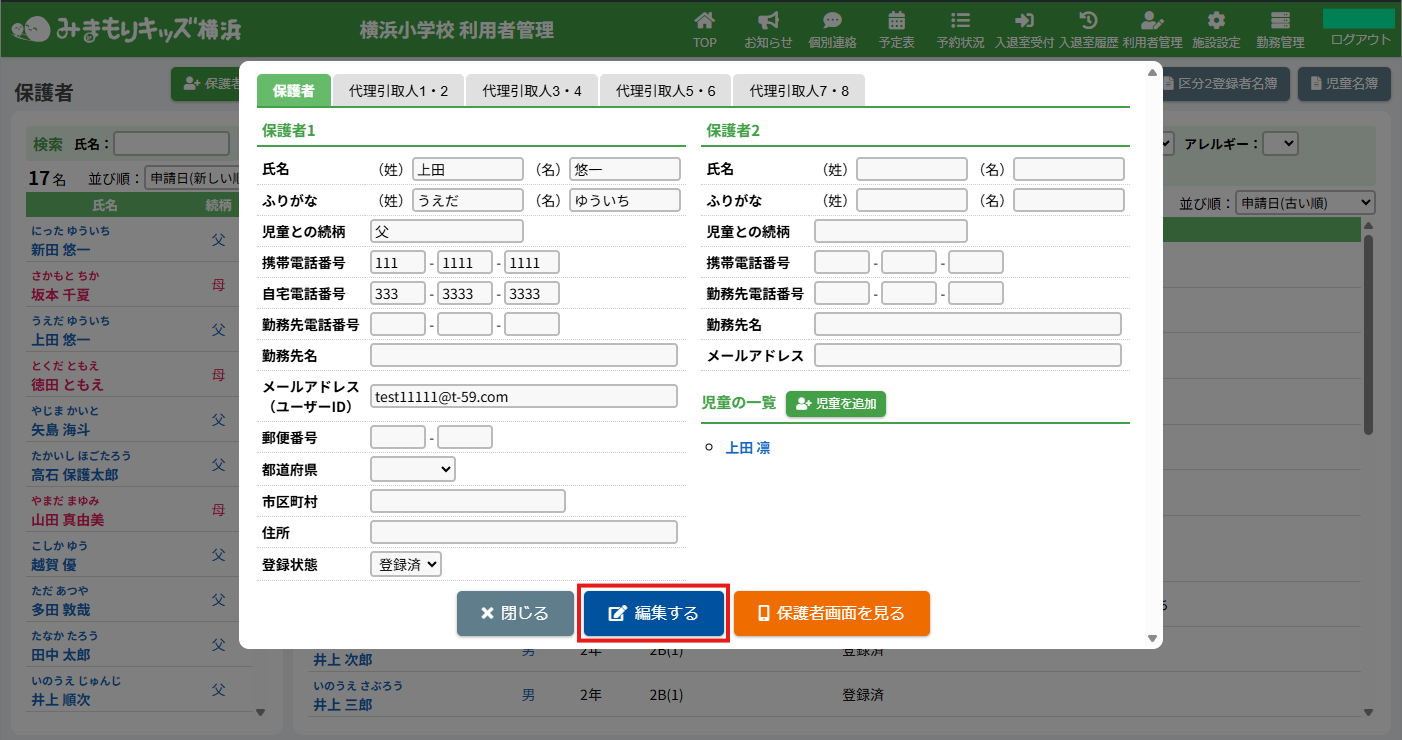Click the 児童を追加 button
This screenshot has height=740, width=1402.
[836, 404]
